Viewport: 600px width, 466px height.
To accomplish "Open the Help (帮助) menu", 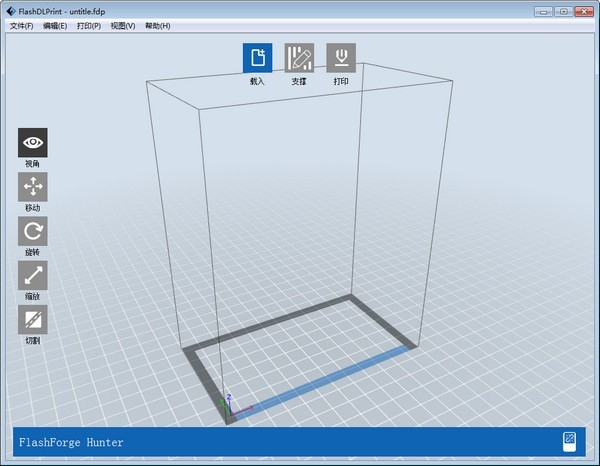I will pos(158,26).
